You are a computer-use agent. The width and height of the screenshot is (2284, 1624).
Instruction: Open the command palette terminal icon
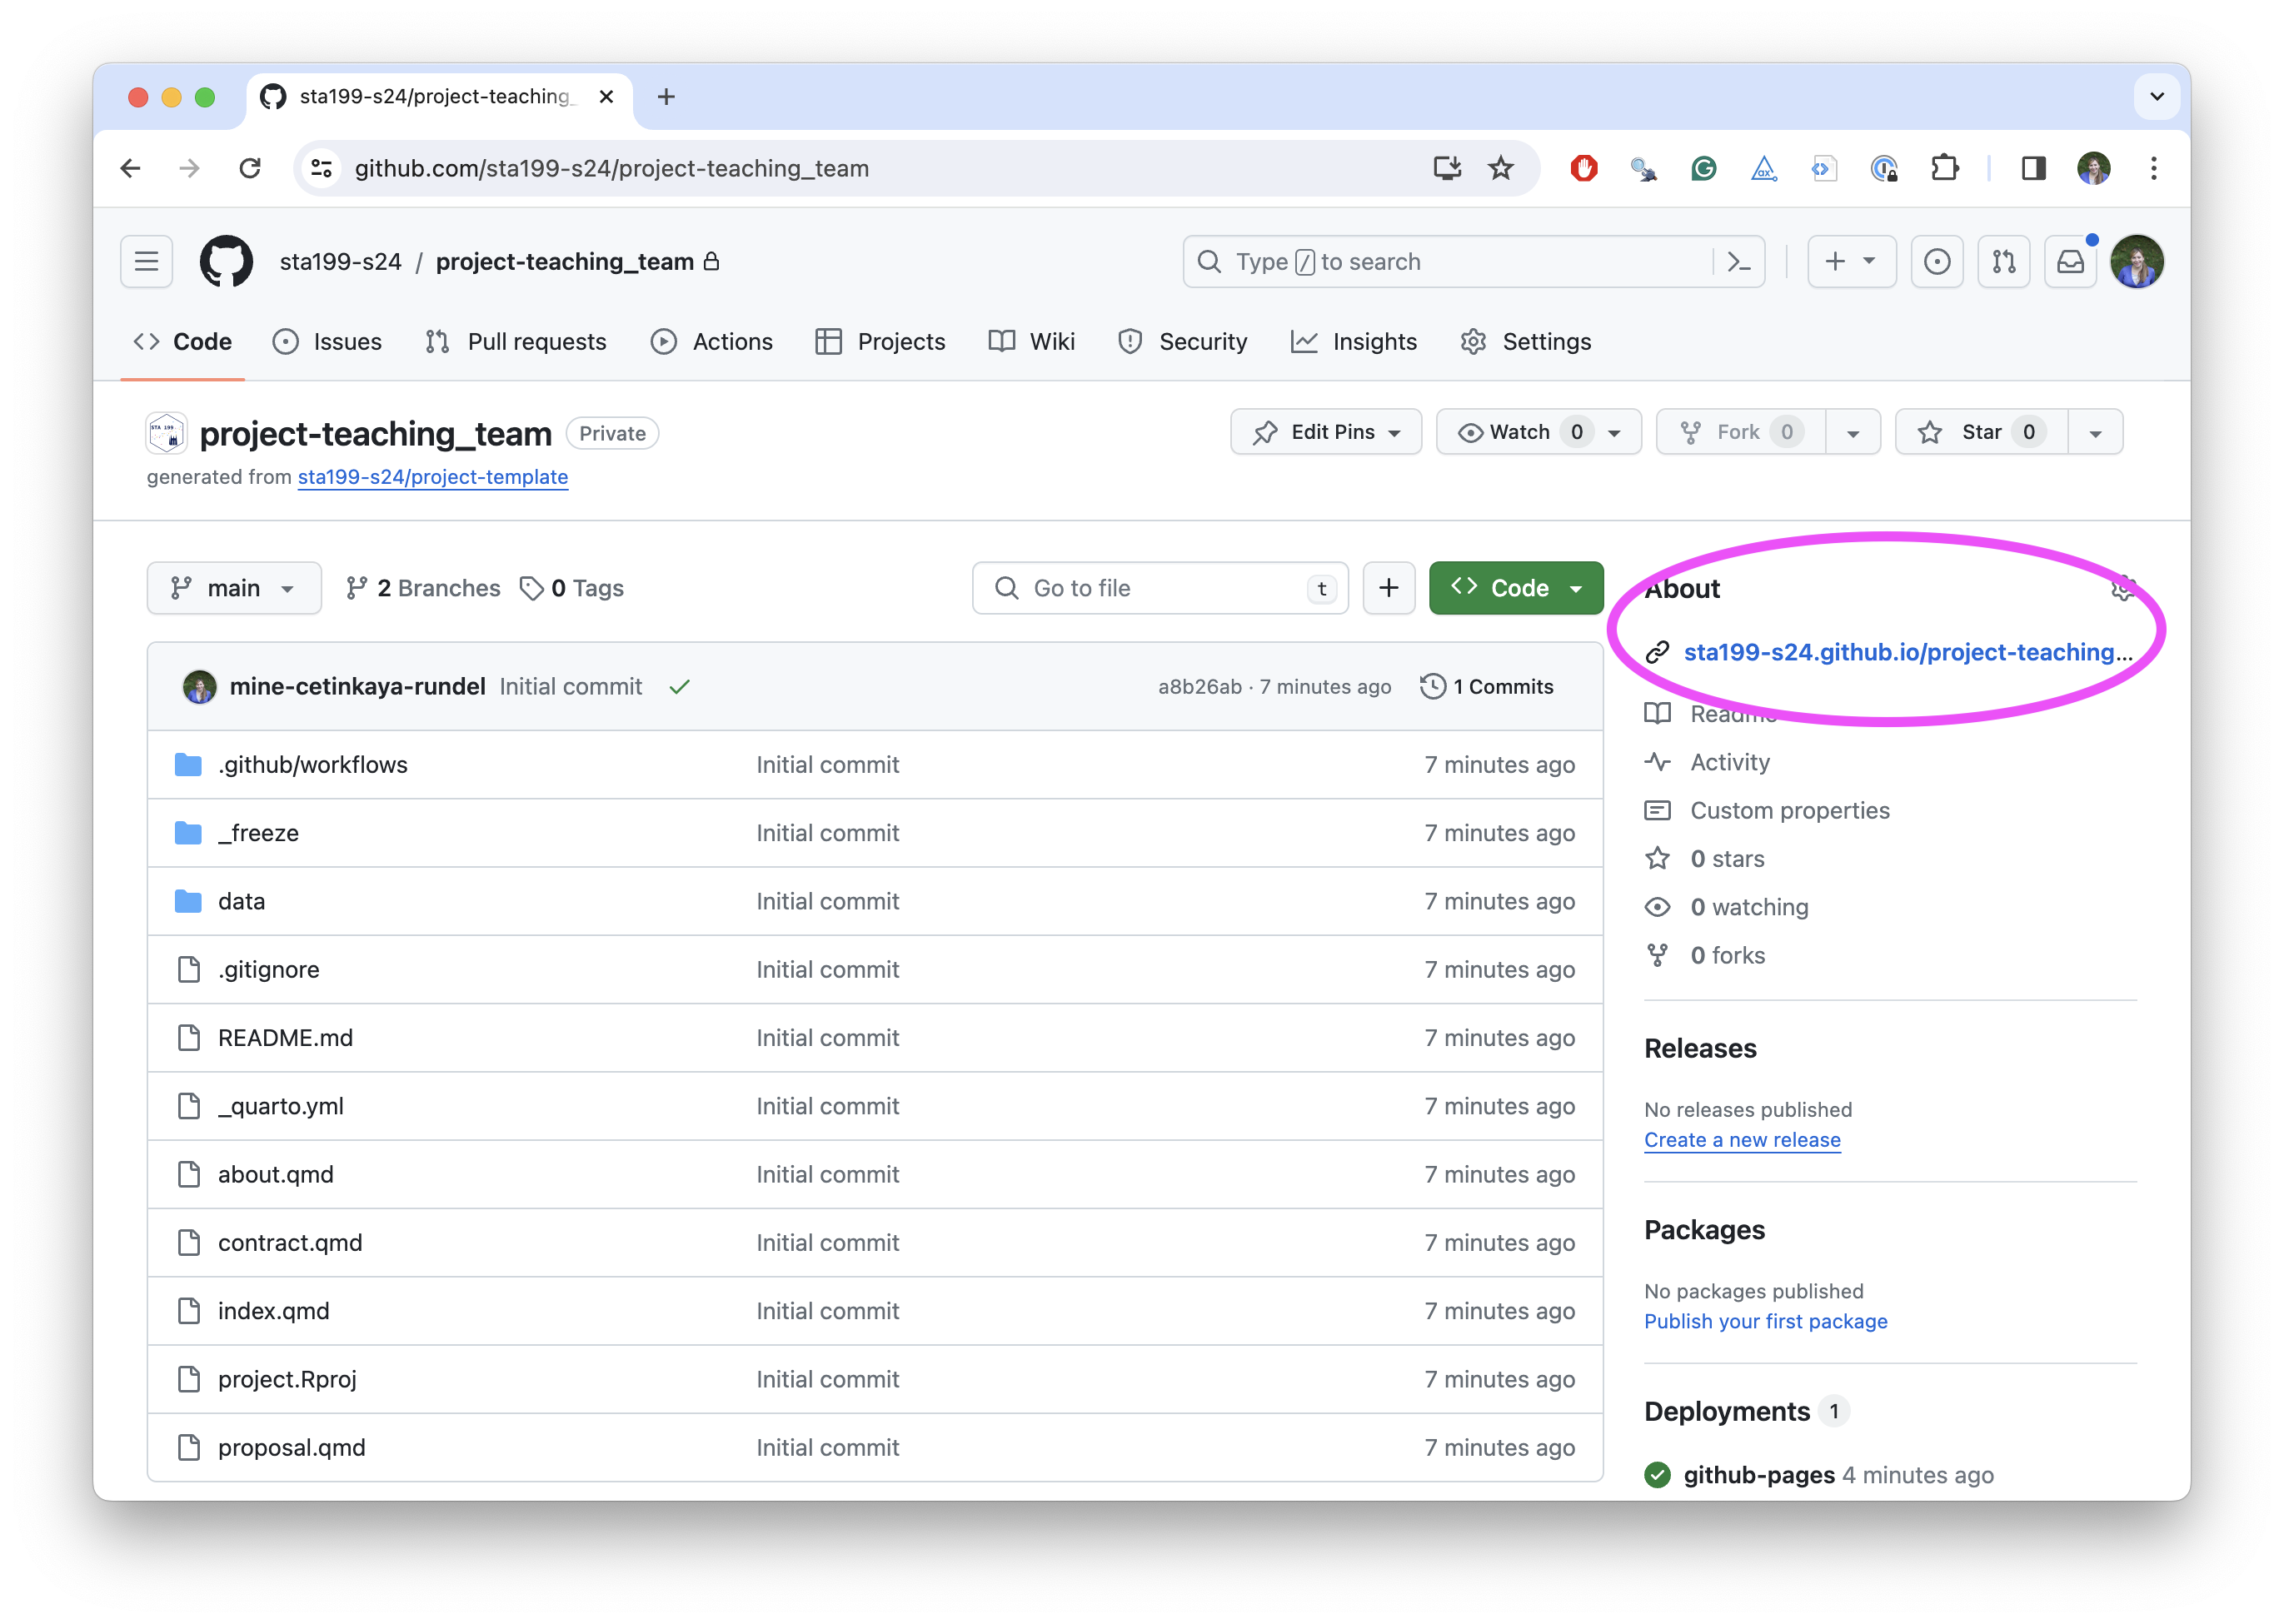pyautogui.click(x=1739, y=262)
